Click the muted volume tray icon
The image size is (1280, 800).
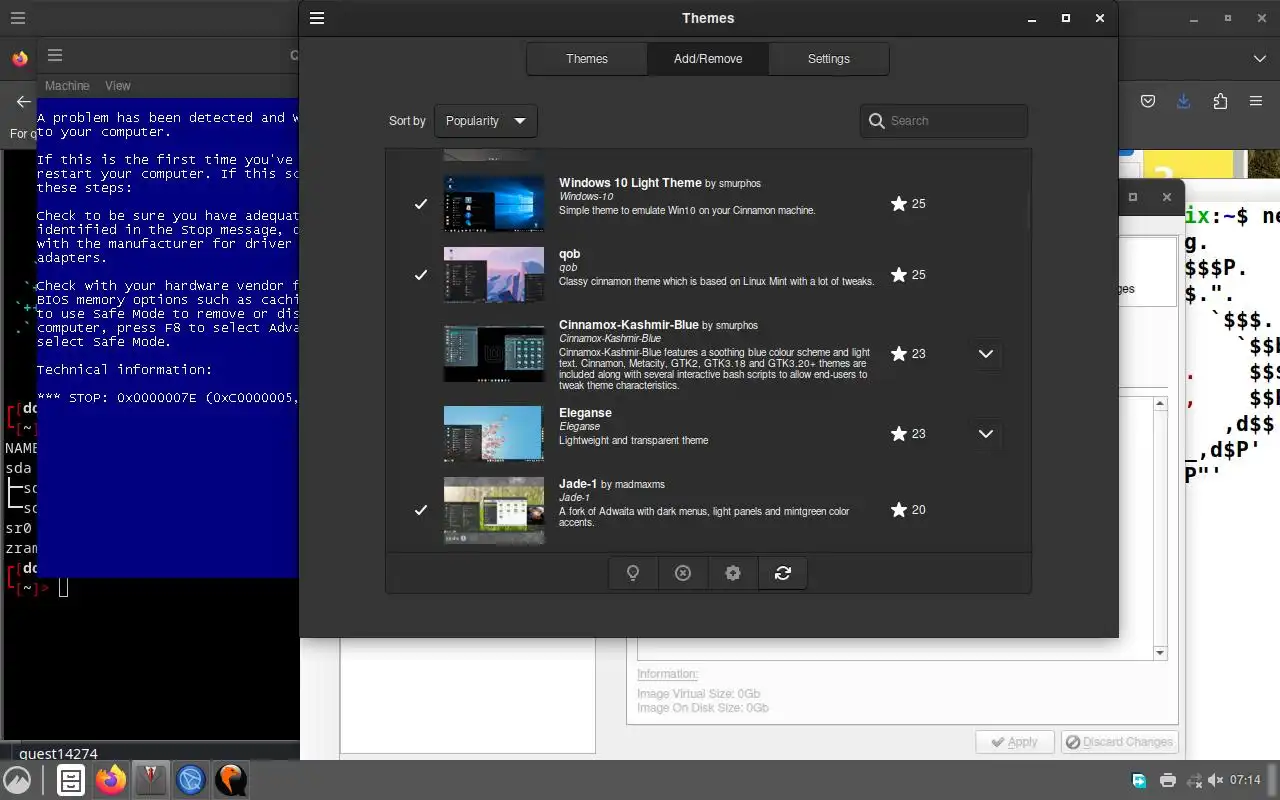click(x=1215, y=780)
